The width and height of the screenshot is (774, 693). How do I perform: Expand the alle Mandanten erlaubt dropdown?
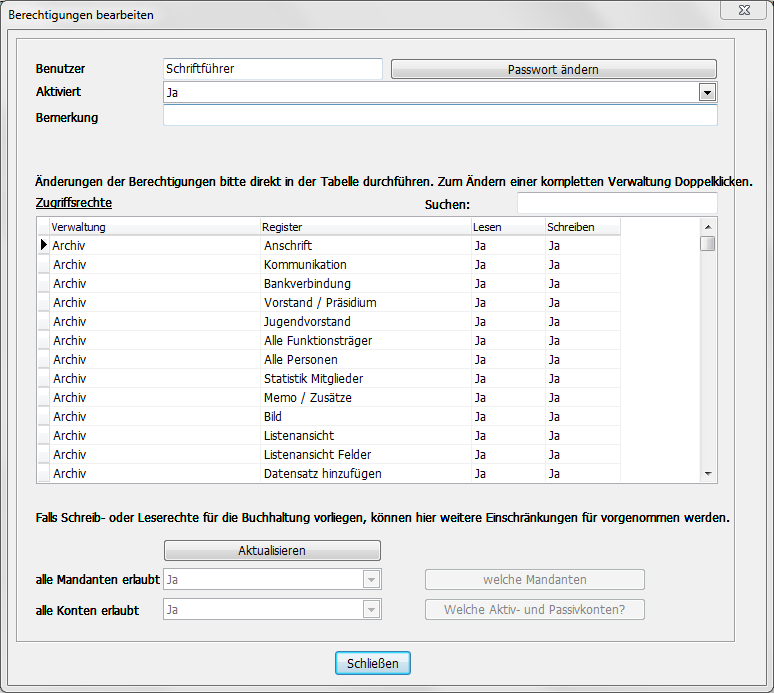pyautogui.click(x=371, y=580)
